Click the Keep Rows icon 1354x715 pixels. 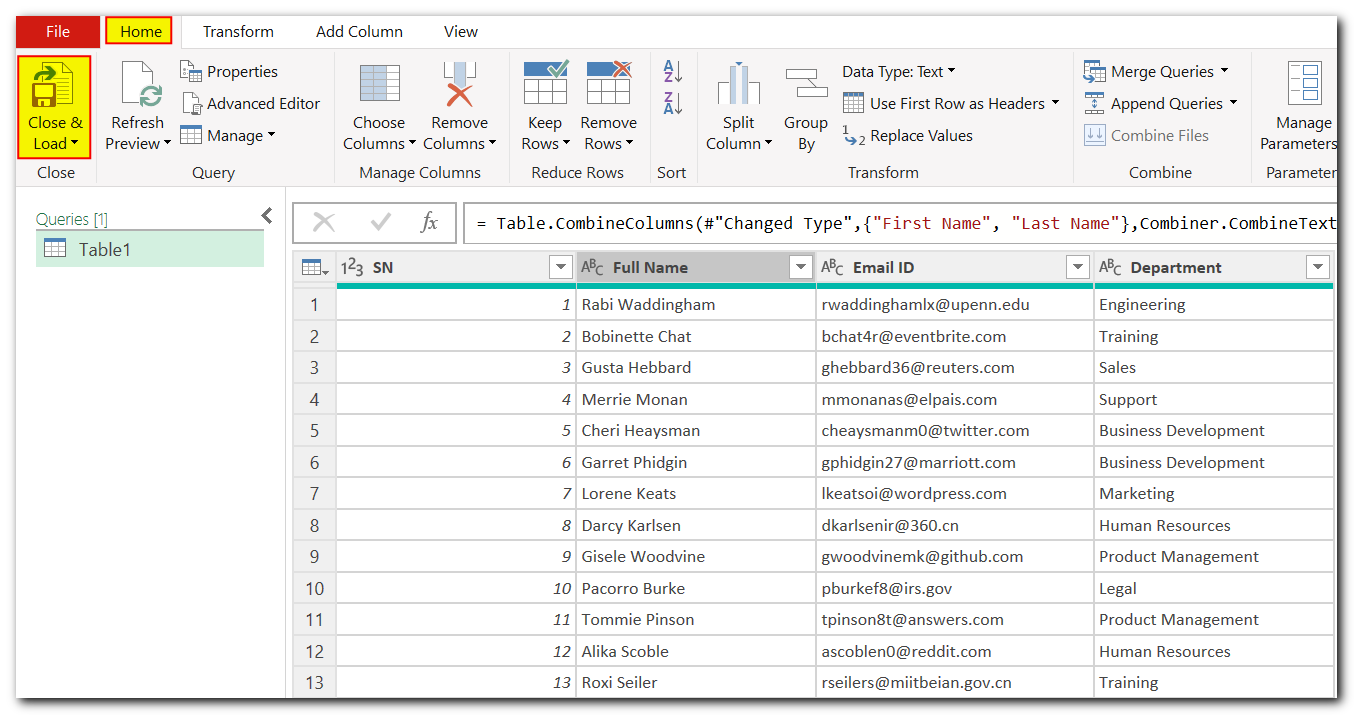click(x=545, y=83)
